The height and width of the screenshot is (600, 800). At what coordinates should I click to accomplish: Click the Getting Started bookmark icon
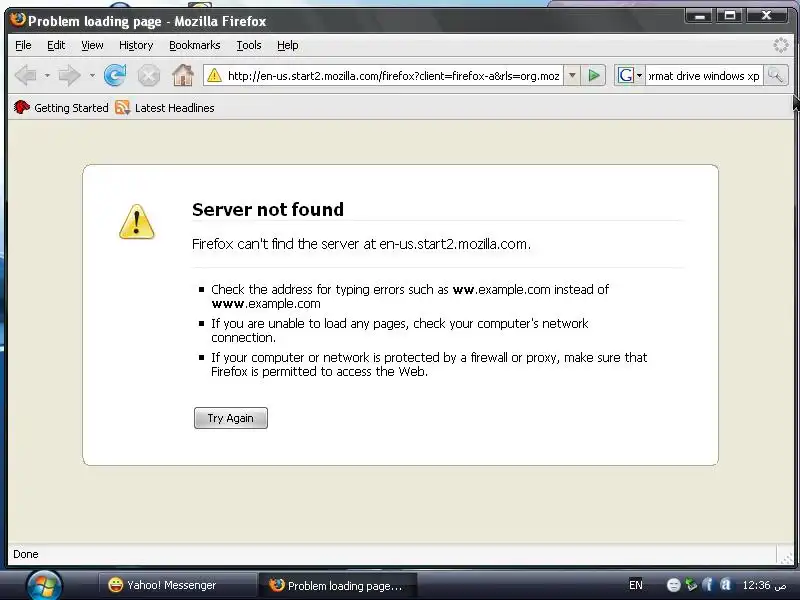(21, 107)
